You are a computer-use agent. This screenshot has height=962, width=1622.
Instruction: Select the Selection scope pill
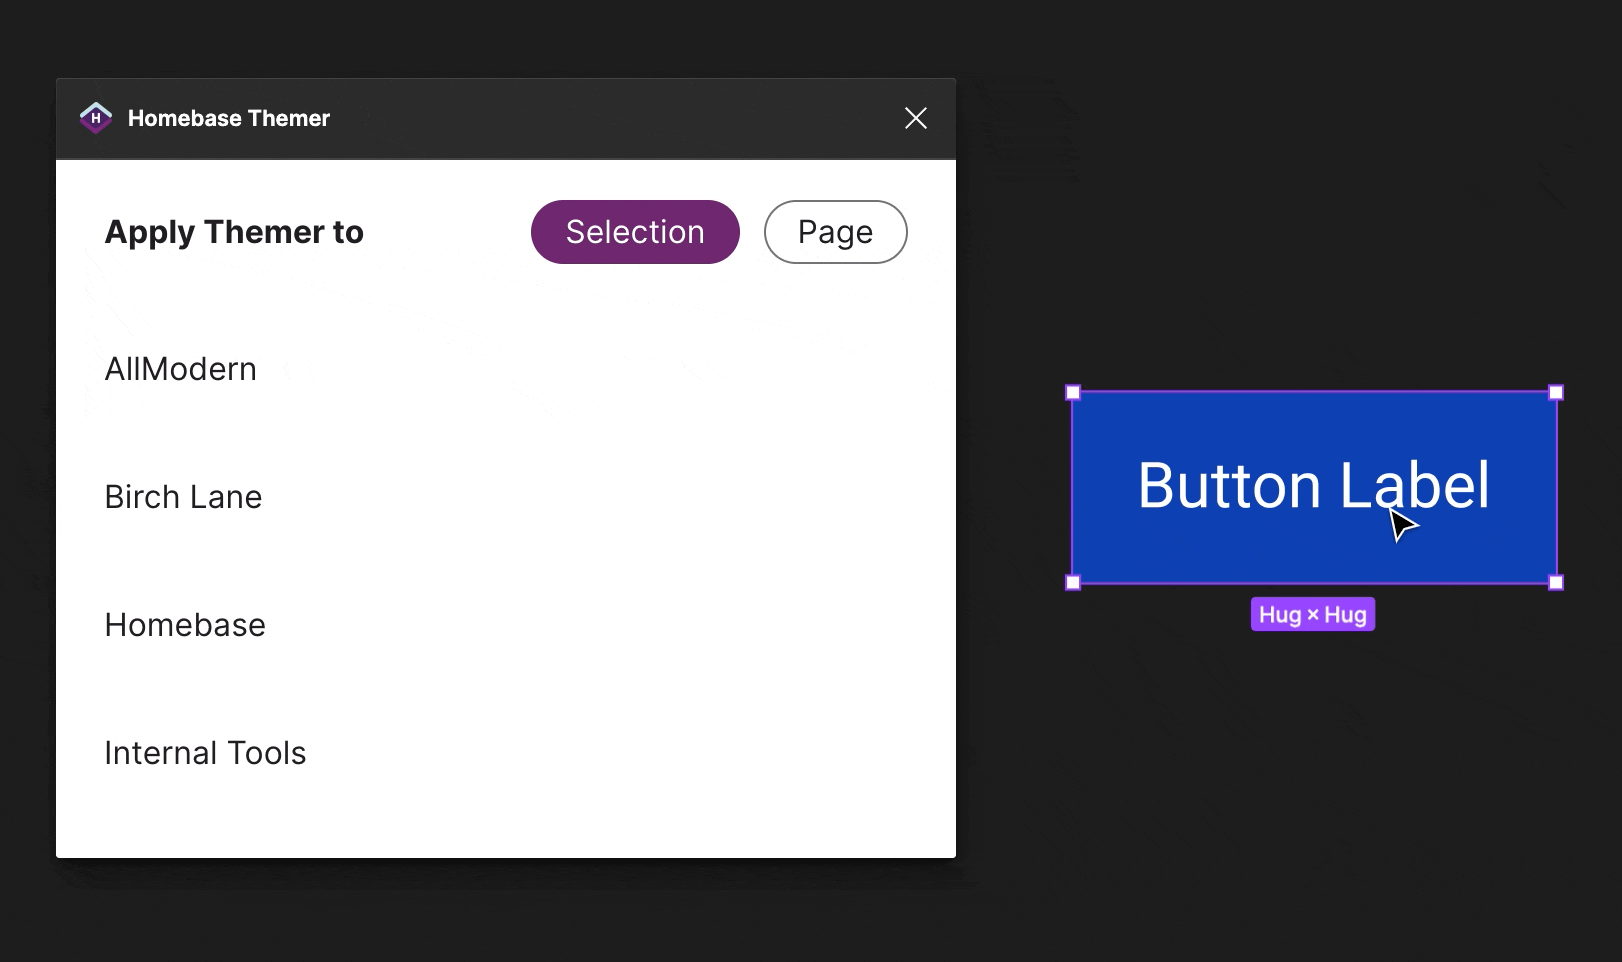(x=634, y=231)
